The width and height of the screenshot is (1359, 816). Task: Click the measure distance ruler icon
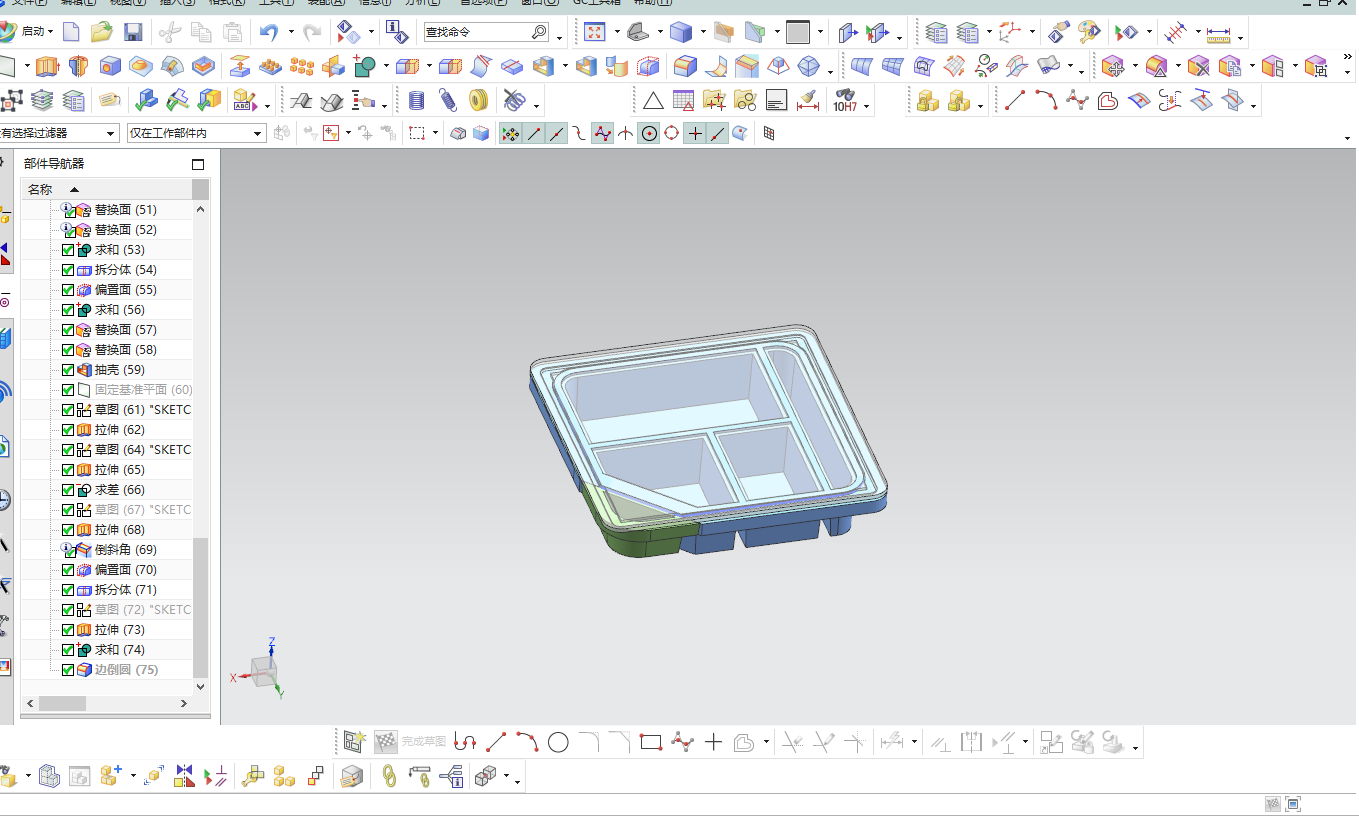coord(1218,33)
